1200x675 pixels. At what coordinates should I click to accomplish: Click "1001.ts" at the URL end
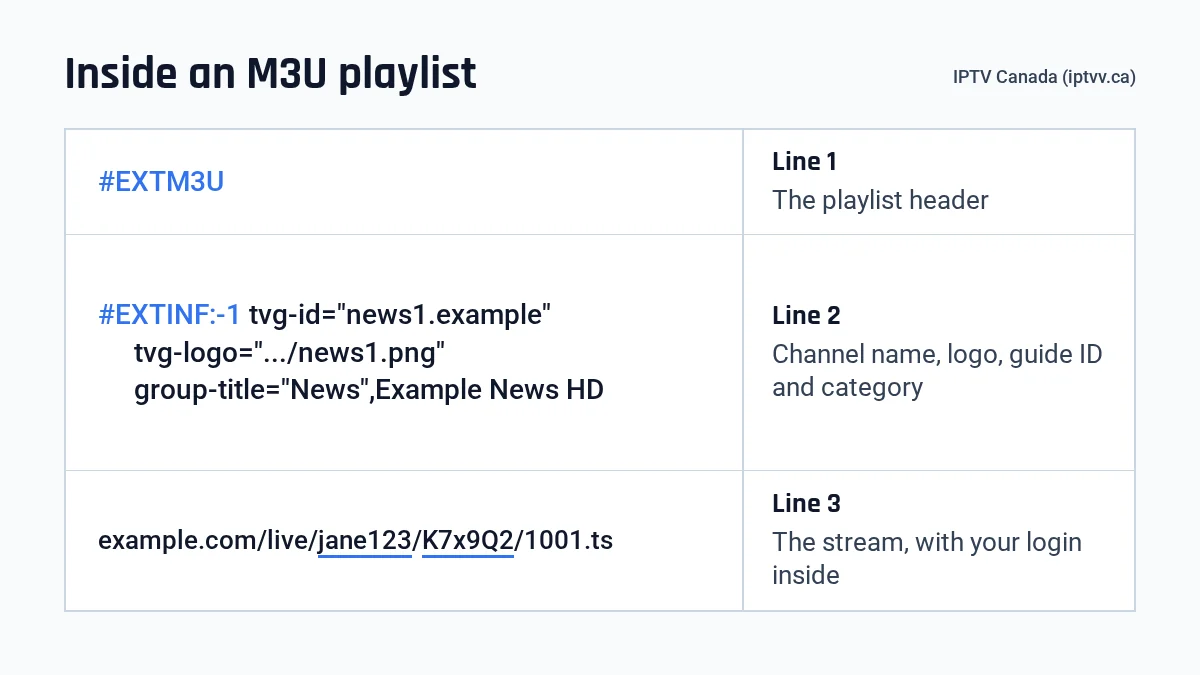click(568, 541)
